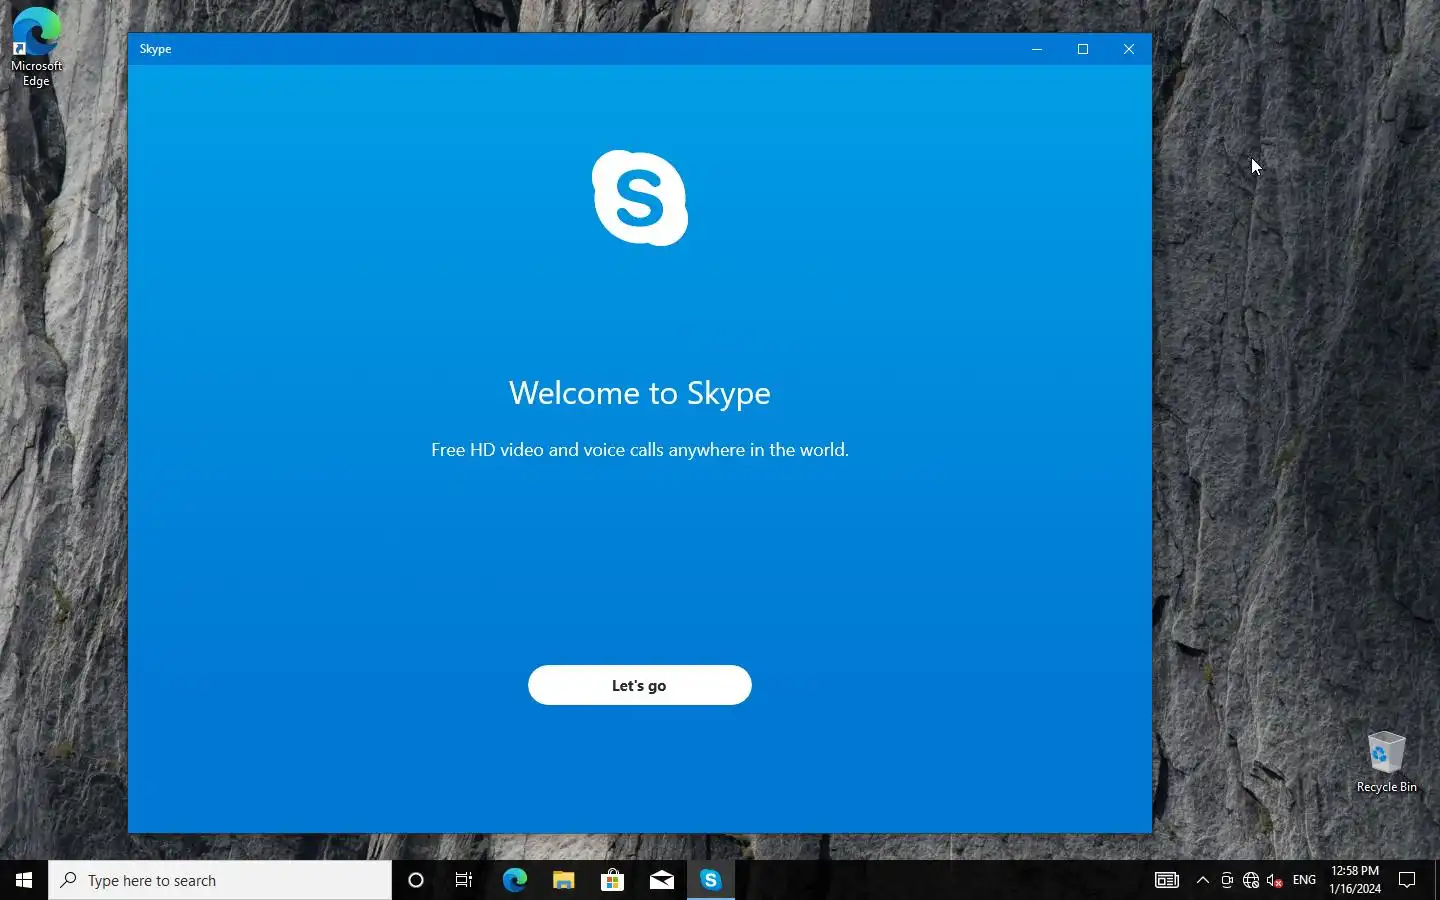1440x900 pixels.
Task: Select Skype taskbar icon
Action: [711, 880]
